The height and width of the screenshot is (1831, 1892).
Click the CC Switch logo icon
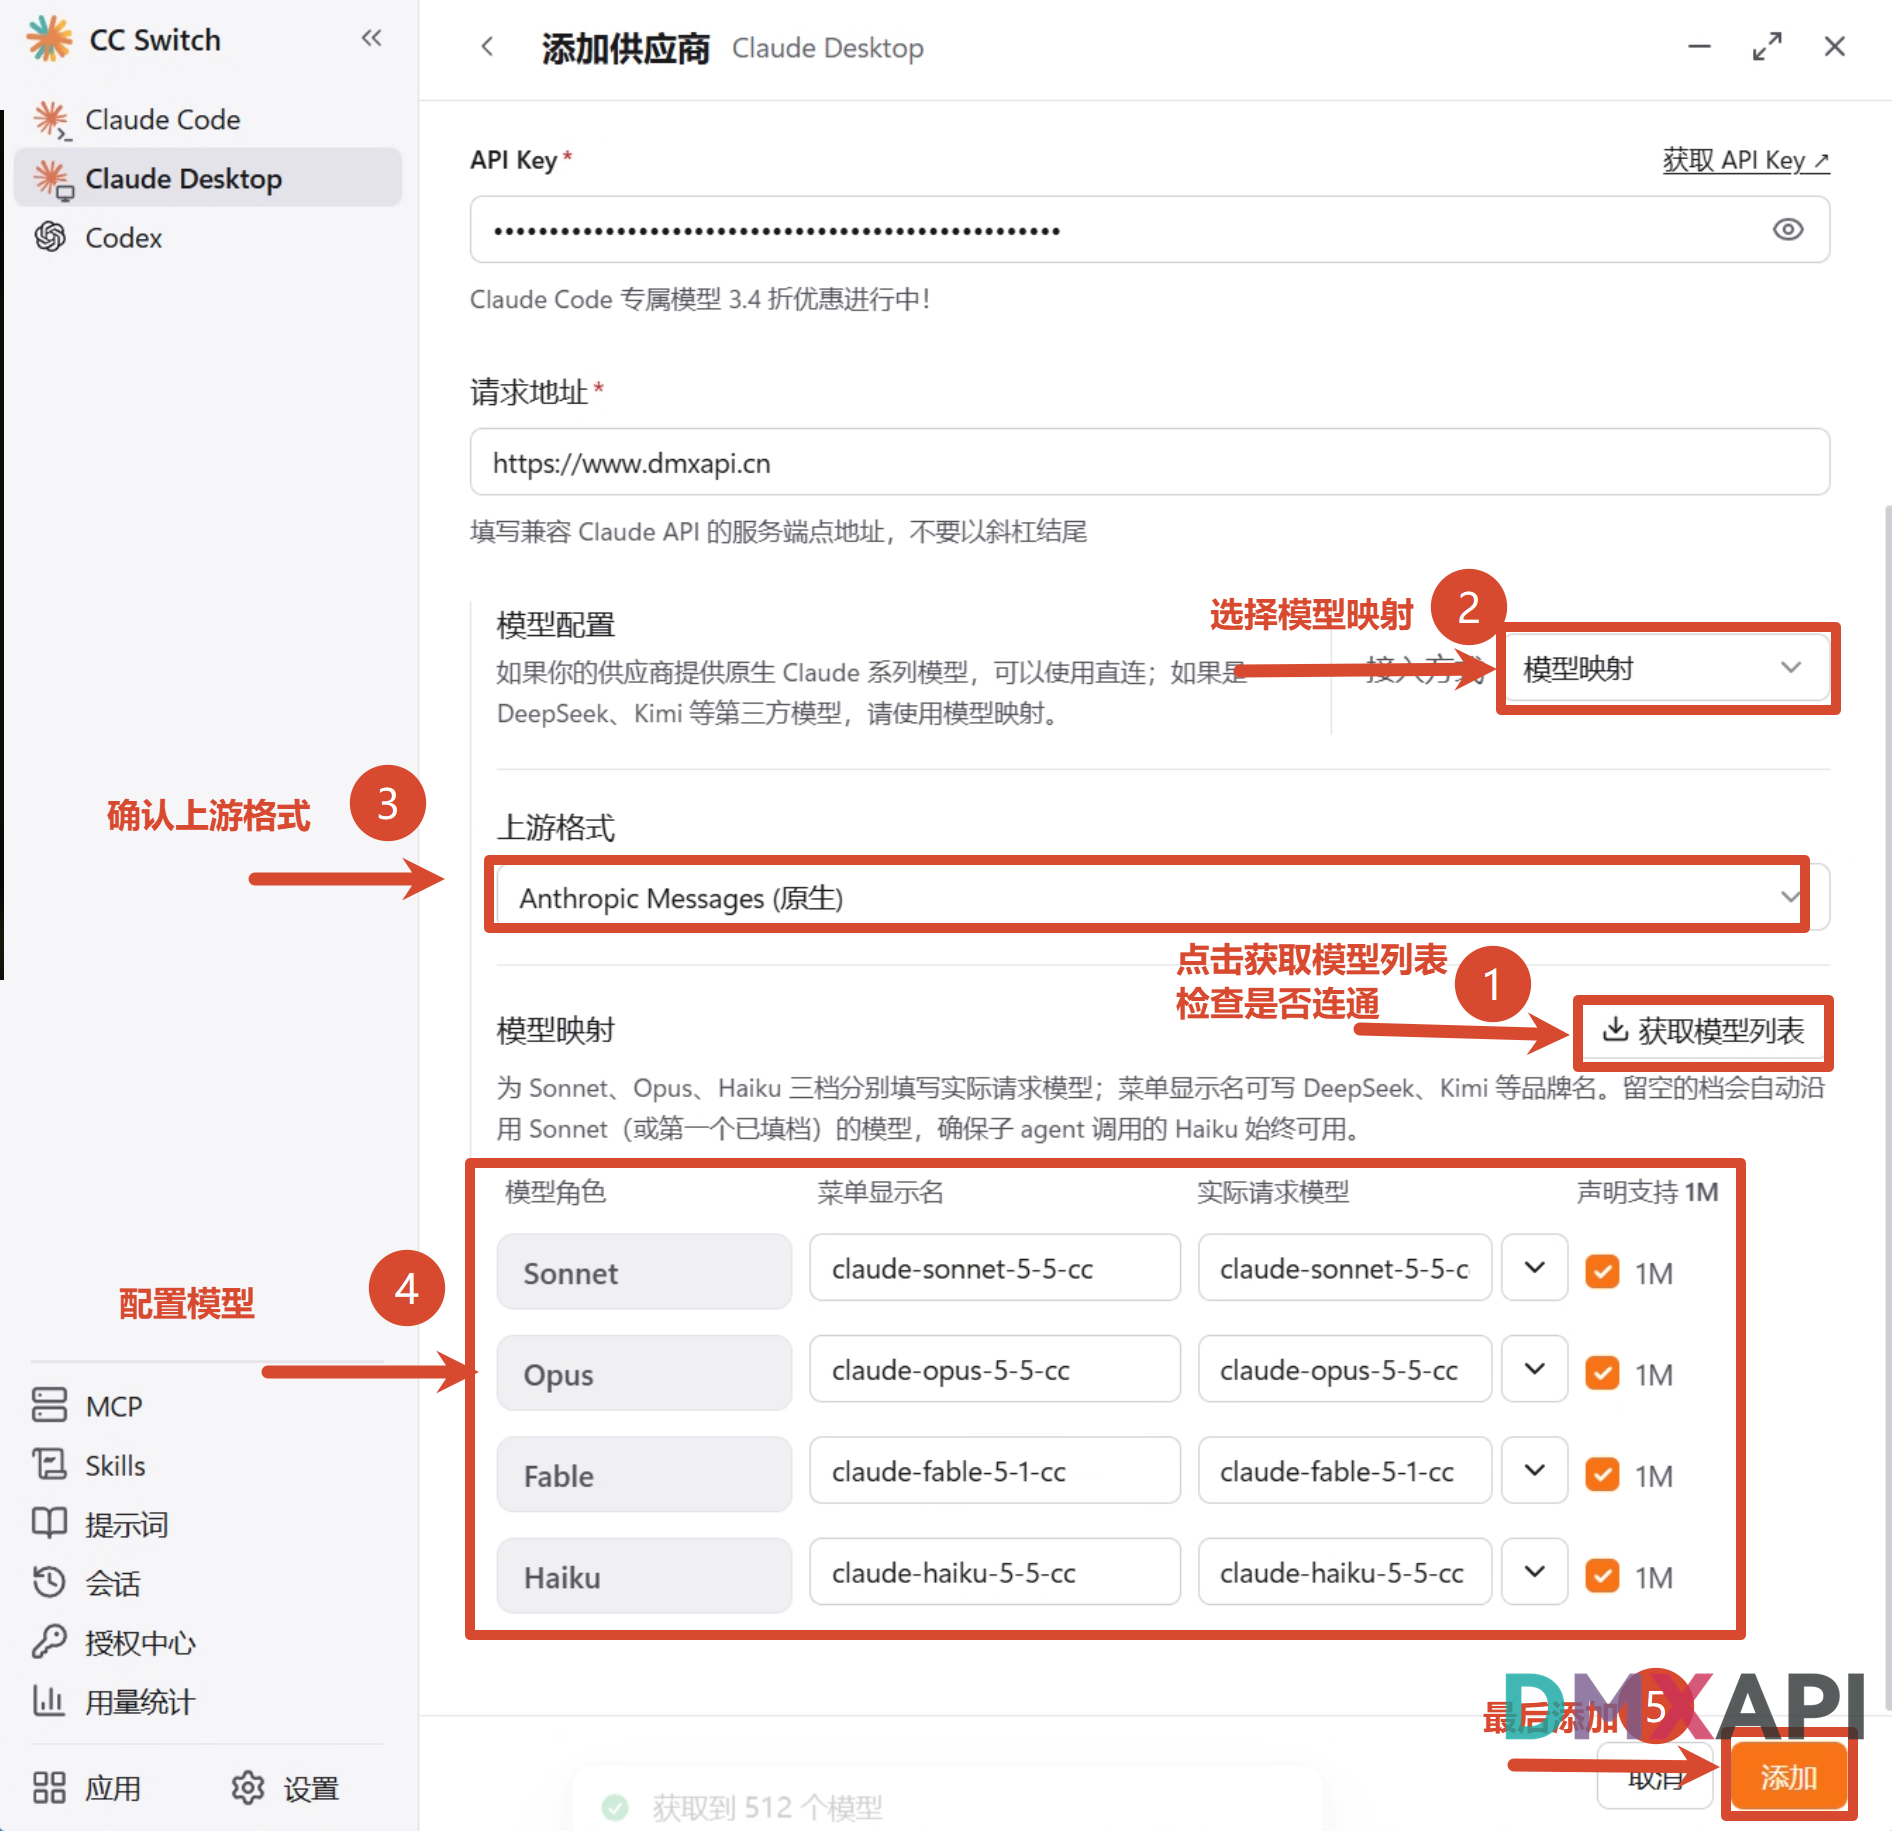50,39
